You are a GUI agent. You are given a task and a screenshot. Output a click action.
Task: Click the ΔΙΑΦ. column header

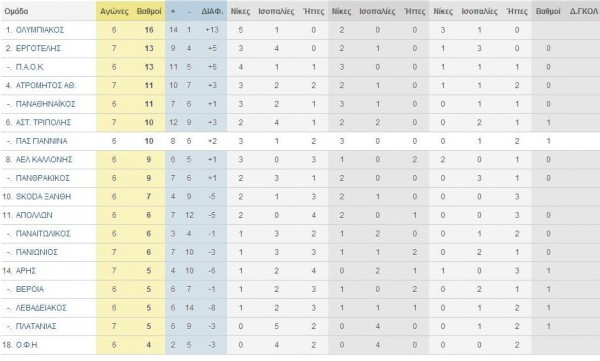click(212, 11)
